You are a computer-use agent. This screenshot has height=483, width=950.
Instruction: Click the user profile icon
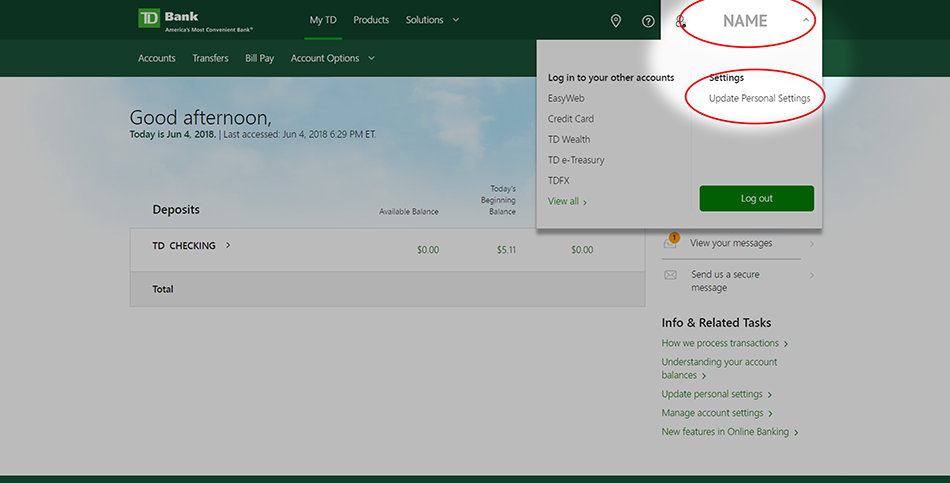click(680, 21)
